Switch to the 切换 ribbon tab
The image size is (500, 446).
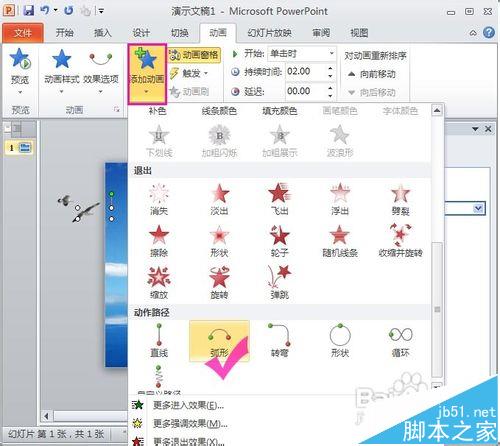pyautogui.click(x=180, y=33)
